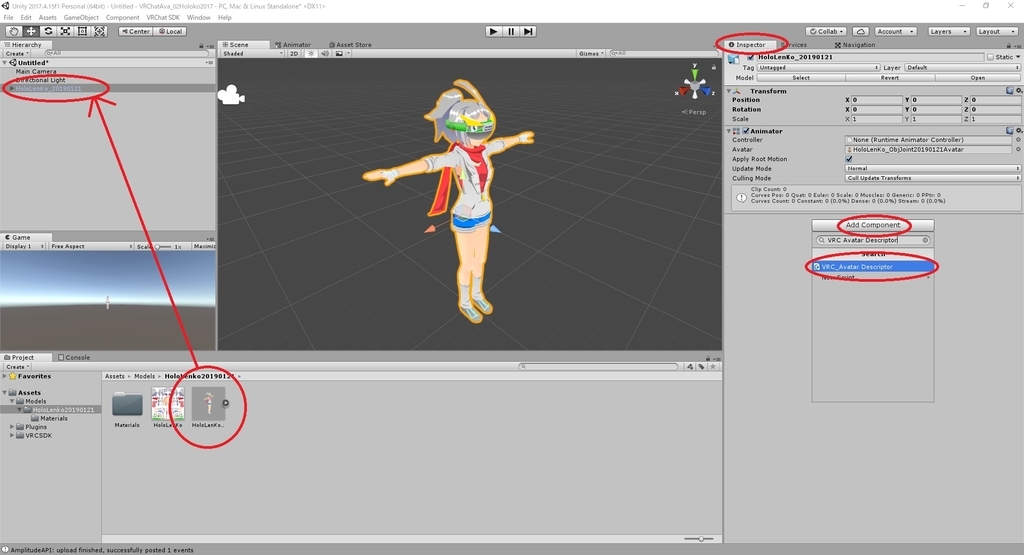Image resolution: width=1024 pixels, height=555 pixels.
Task: Adjust the Game view Scale slider
Action: pyautogui.click(x=161, y=246)
